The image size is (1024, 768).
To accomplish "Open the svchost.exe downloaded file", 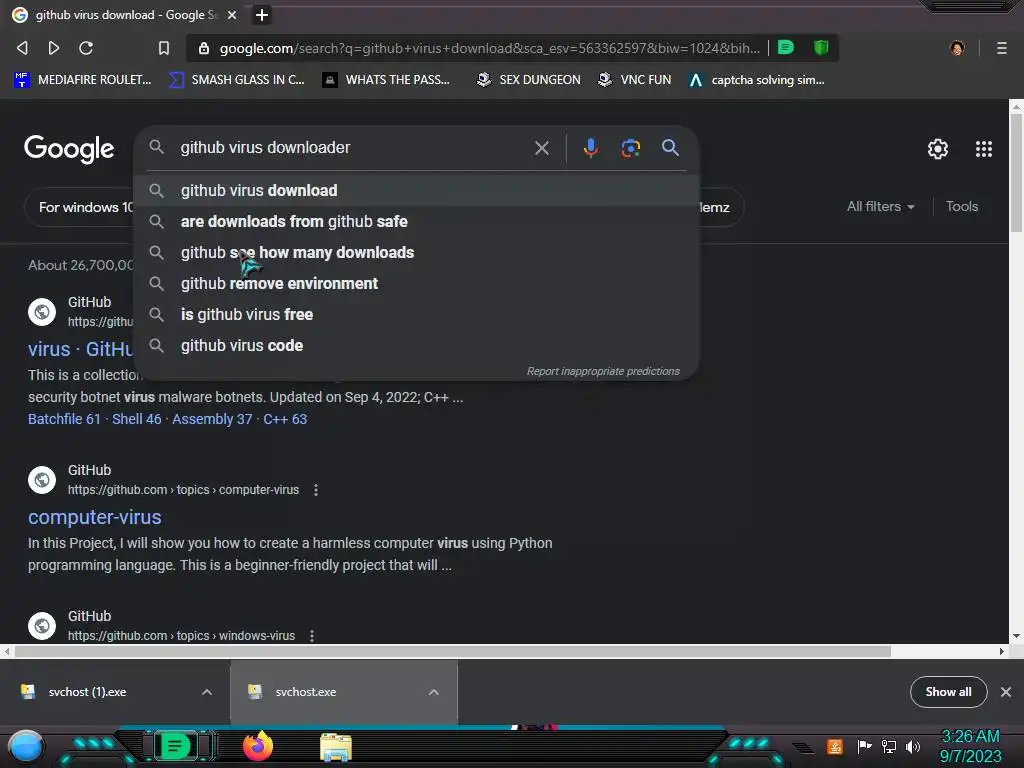I will 306,692.
